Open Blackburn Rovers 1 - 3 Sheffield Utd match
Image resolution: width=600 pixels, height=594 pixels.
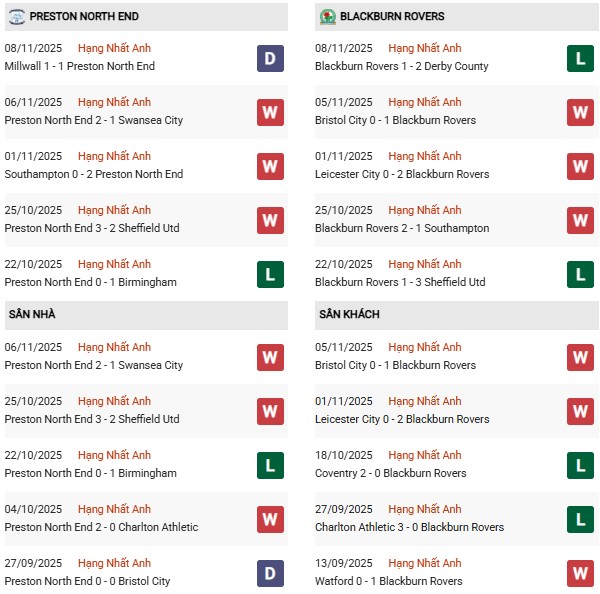[400, 282]
